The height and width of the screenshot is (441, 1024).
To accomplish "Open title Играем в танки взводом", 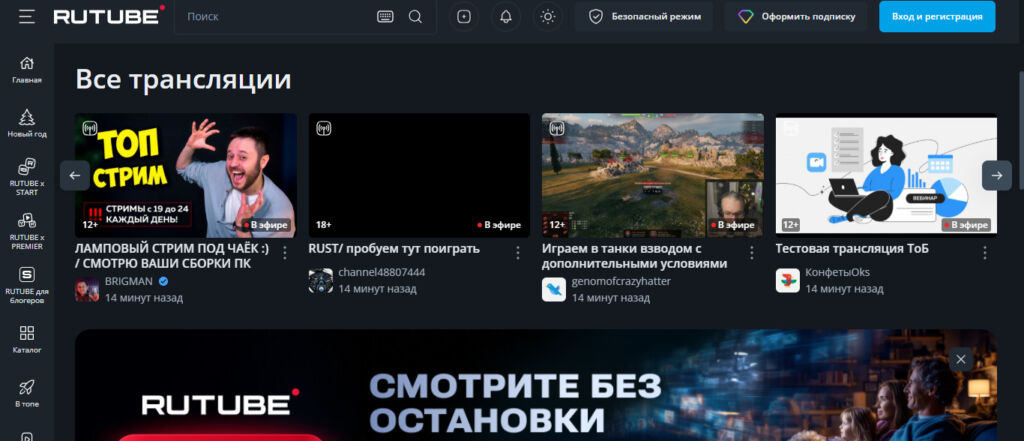I will [x=634, y=256].
